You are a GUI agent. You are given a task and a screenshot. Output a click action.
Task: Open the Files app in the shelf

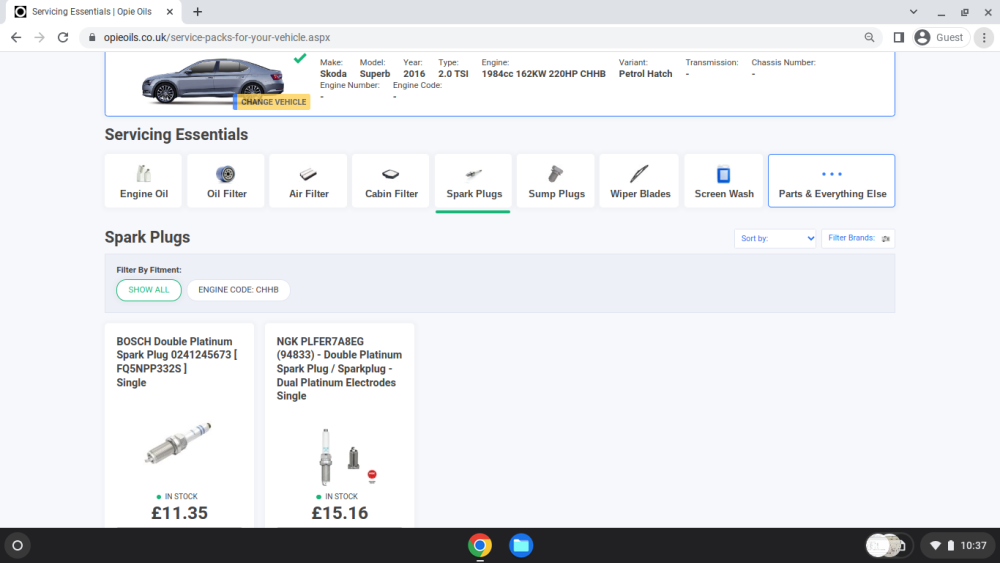[x=521, y=546]
